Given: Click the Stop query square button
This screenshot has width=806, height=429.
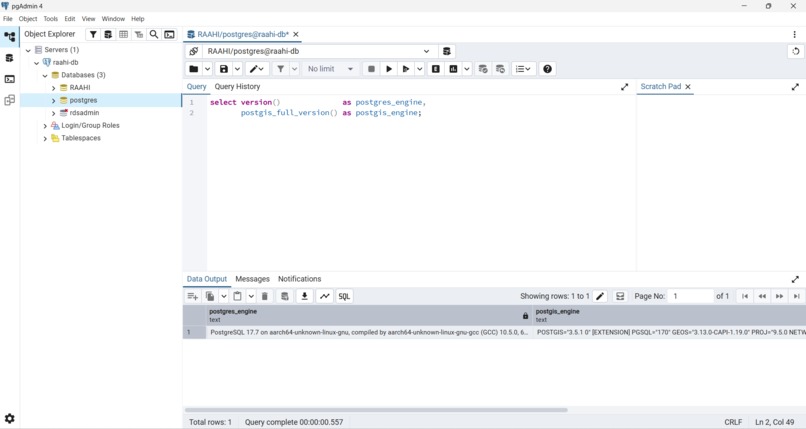Looking at the screenshot, I should click(x=371, y=69).
